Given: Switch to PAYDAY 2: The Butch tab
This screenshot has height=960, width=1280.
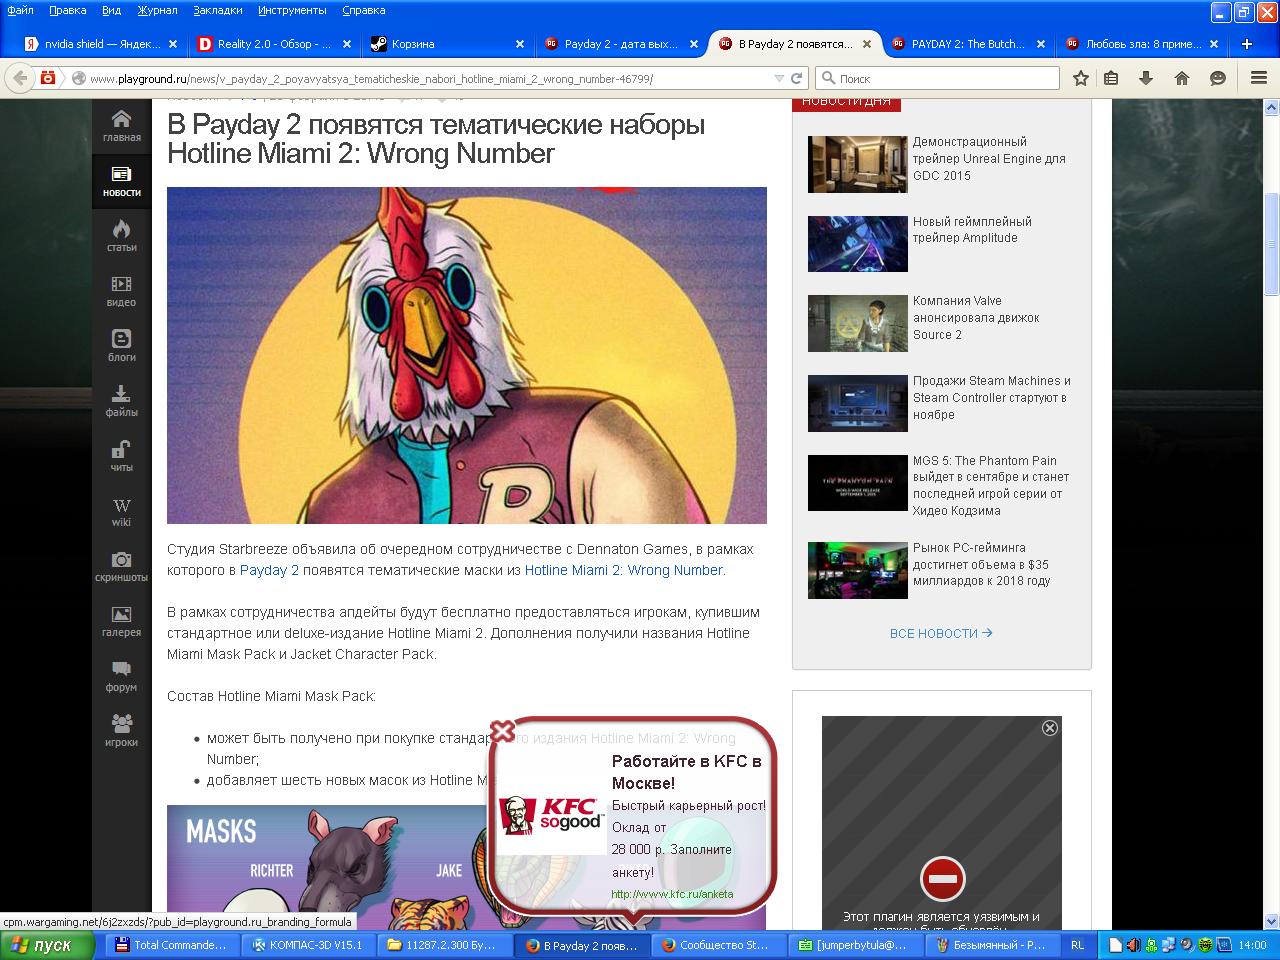Looking at the screenshot, I should [967, 44].
